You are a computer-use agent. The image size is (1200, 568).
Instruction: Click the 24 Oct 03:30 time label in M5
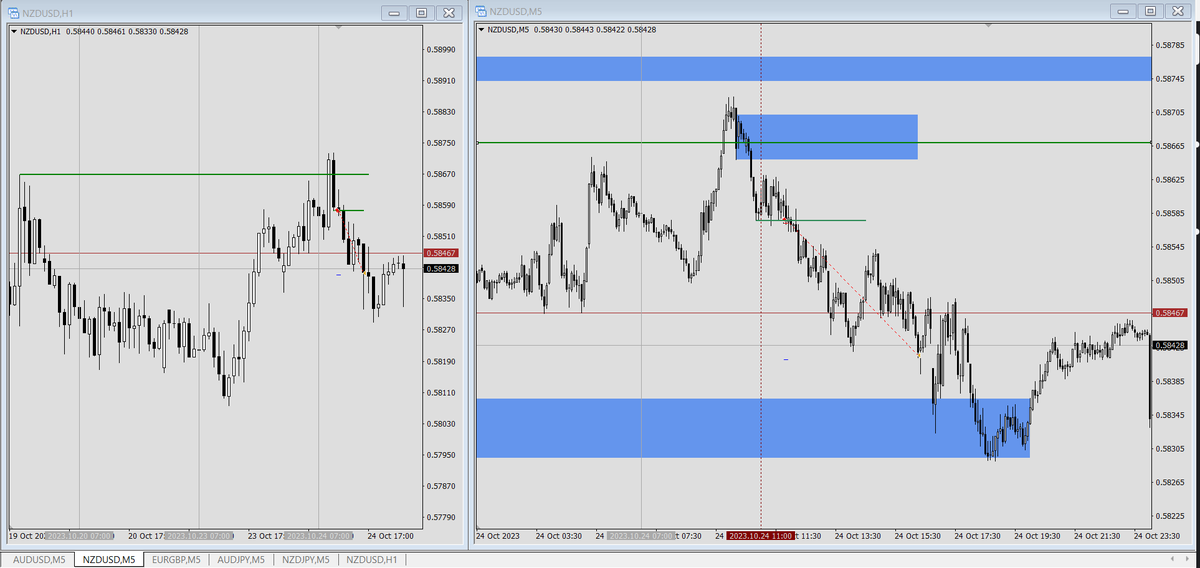pyautogui.click(x=559, y=536)
